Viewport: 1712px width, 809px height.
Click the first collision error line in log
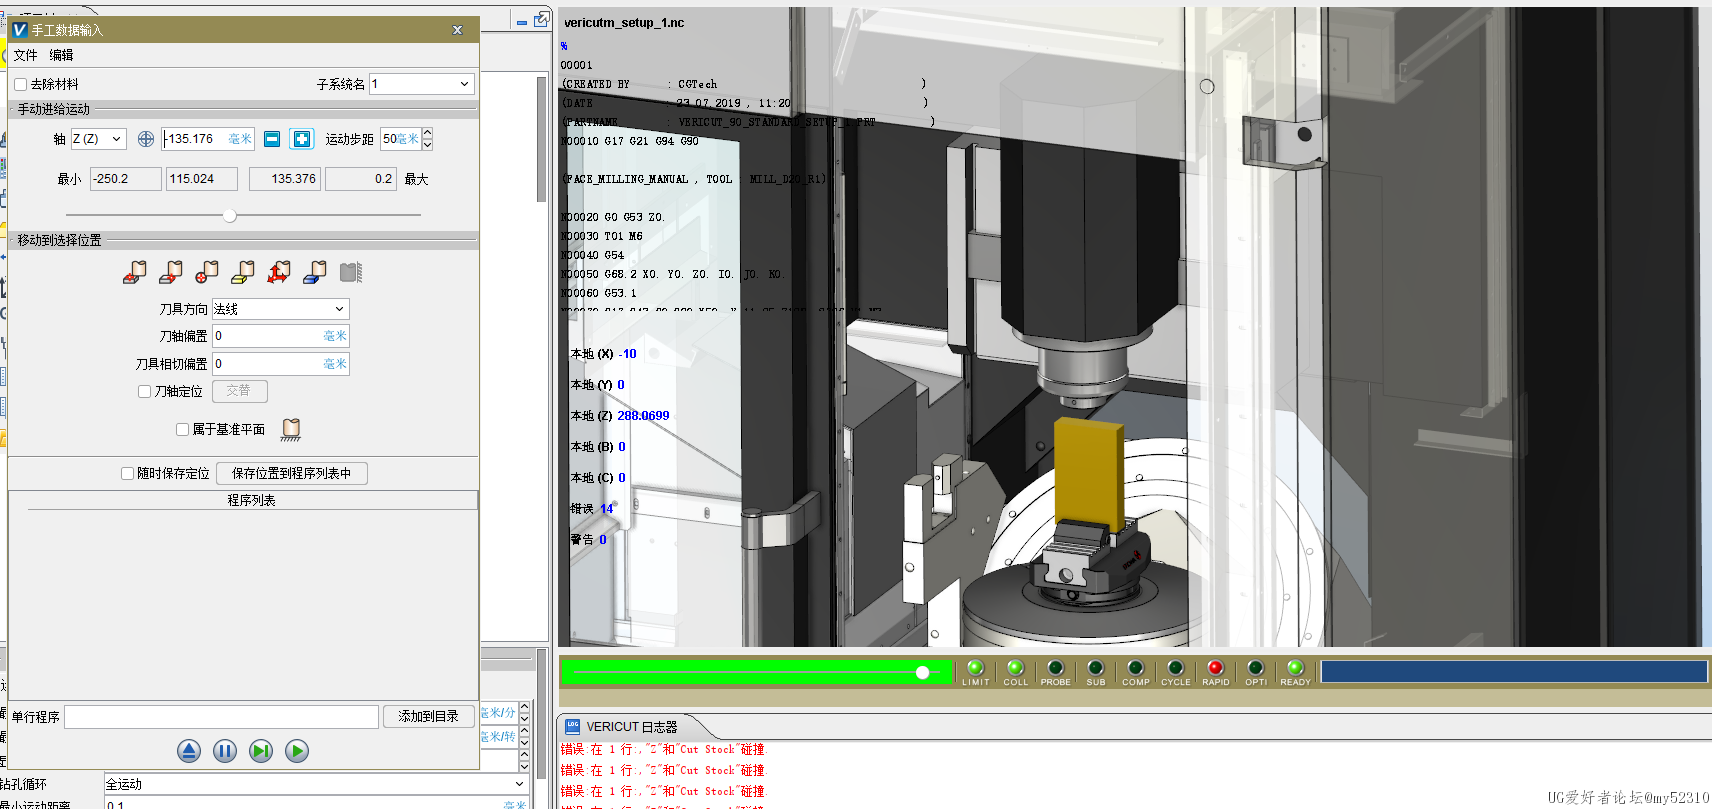tap(662, 749)
